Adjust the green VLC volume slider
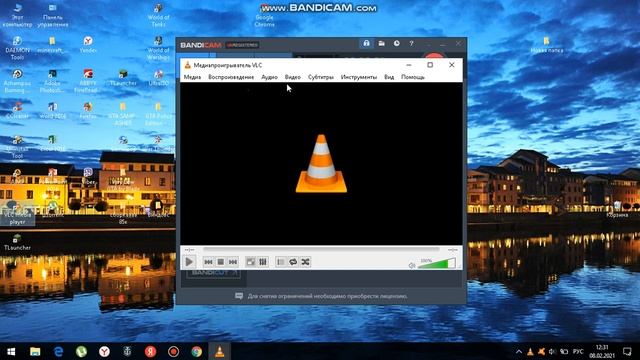The width and height of the screenshot is (640, 360). [x=436, y=264]
